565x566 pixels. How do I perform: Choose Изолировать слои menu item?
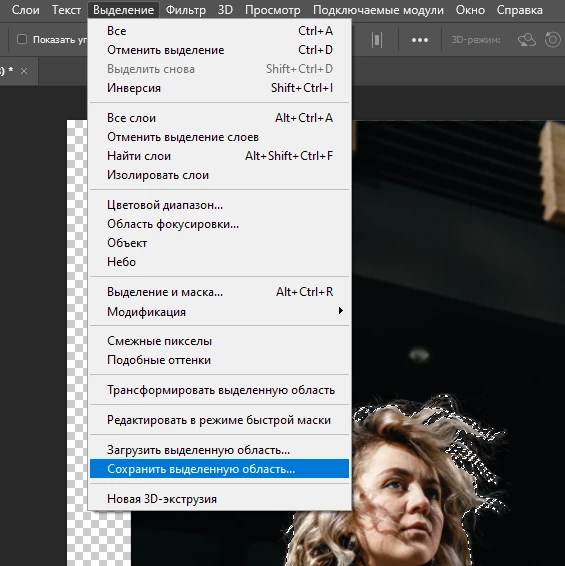220,175
